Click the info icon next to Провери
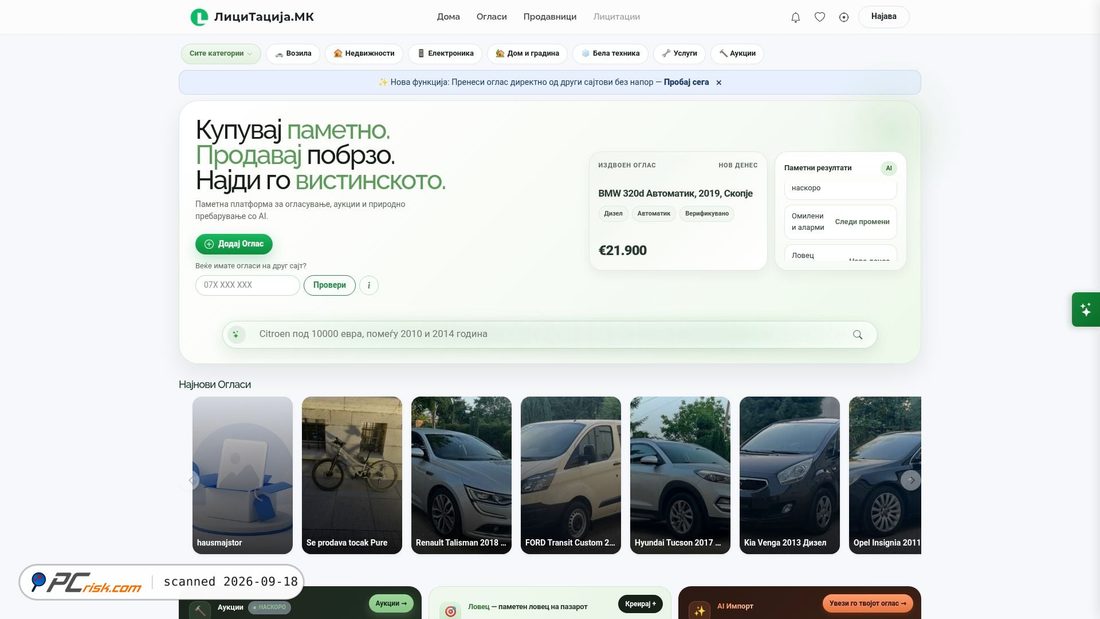1100x619 pixels. [369, 285]
